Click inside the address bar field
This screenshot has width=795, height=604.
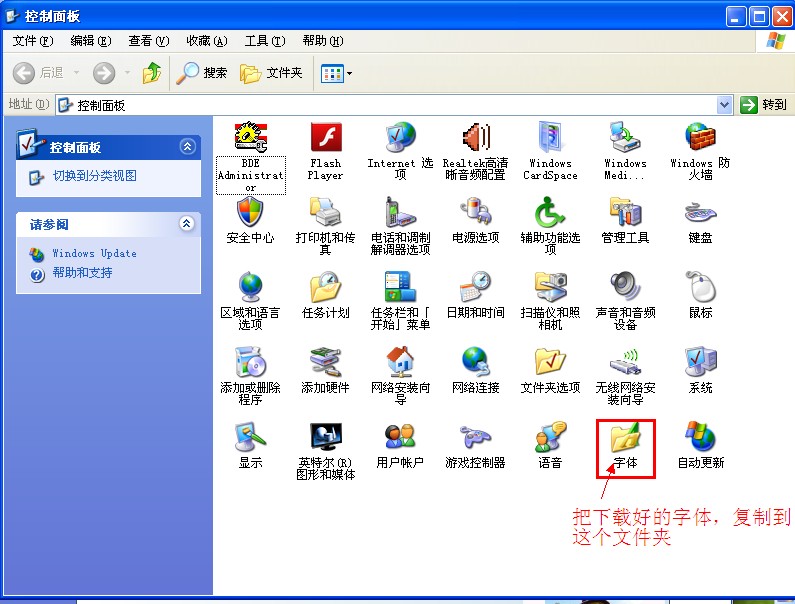pos(400,105)
